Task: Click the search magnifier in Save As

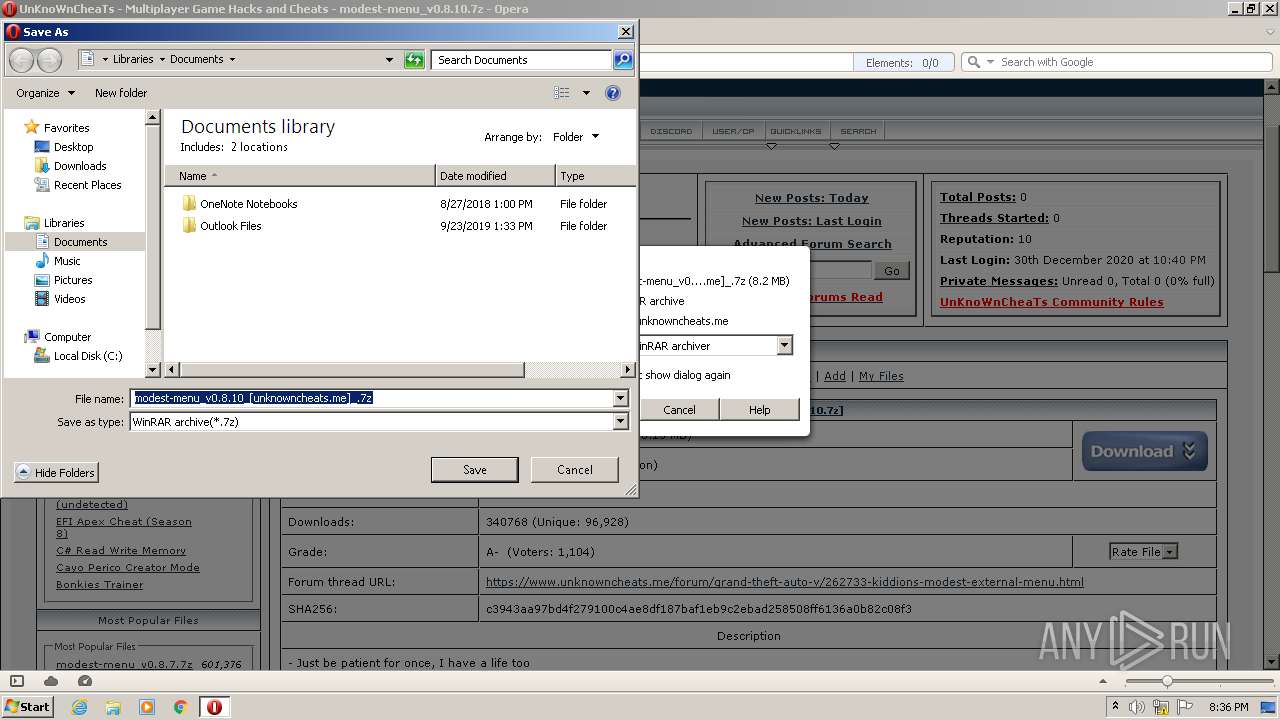Action: point(622,60)
